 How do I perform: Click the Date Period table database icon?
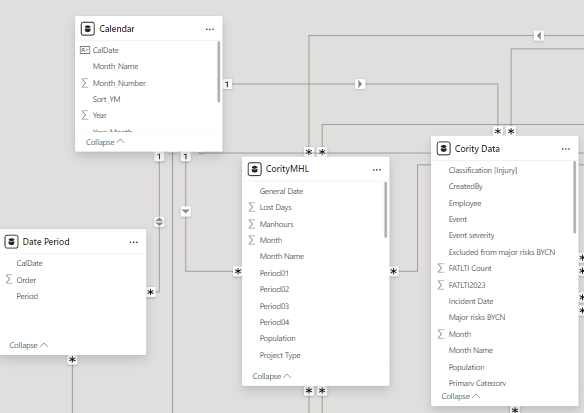(11, 242)
